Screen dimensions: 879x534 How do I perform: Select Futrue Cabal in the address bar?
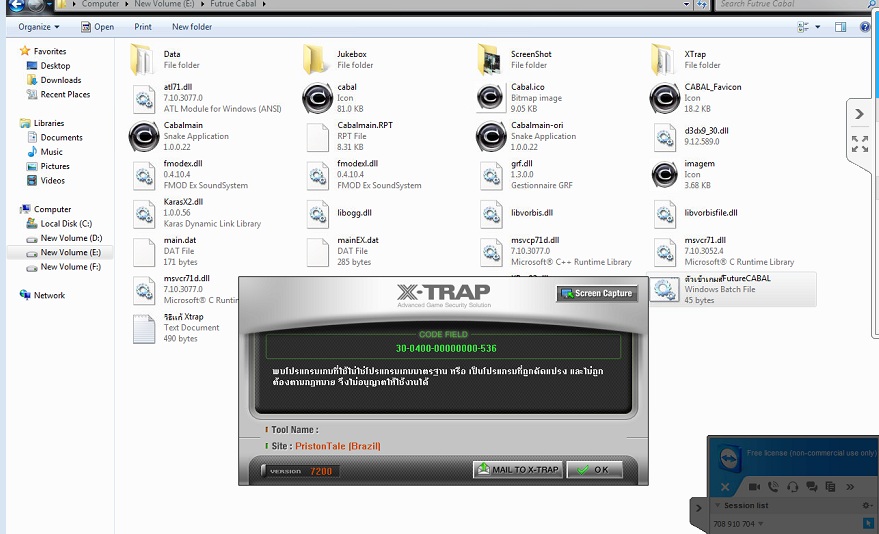click(233, 4)
